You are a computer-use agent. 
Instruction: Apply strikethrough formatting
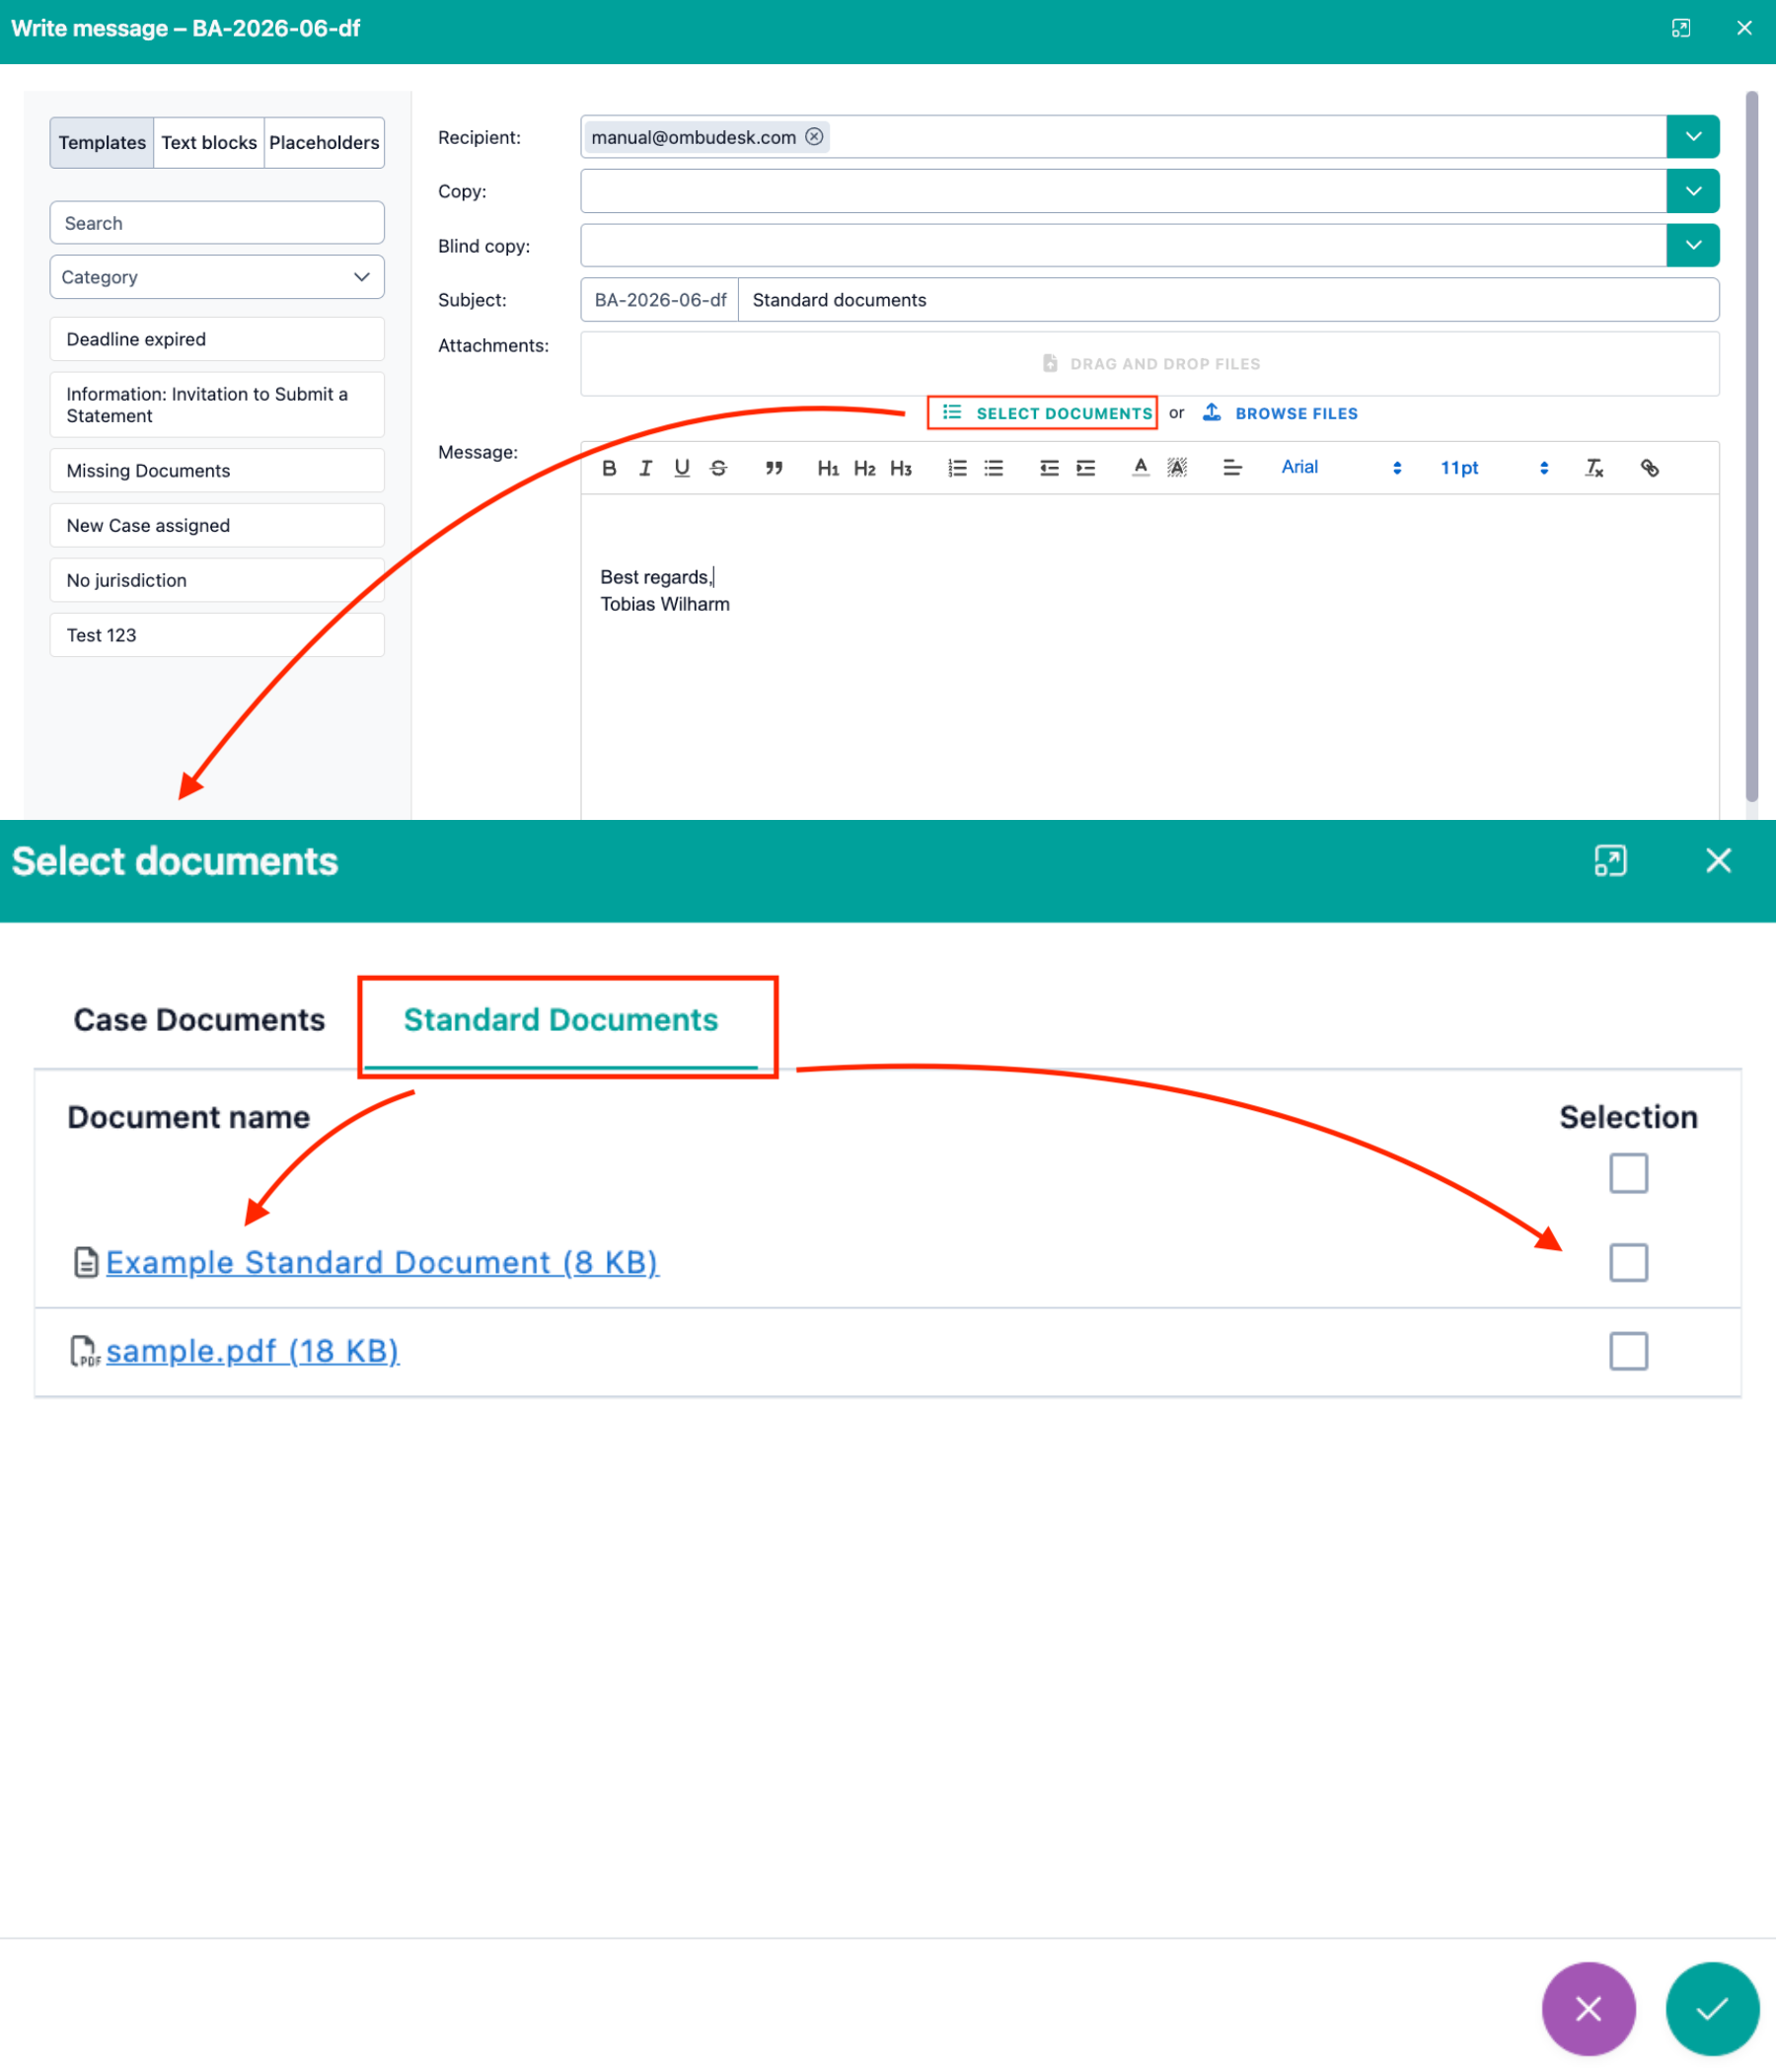point(718,468)
